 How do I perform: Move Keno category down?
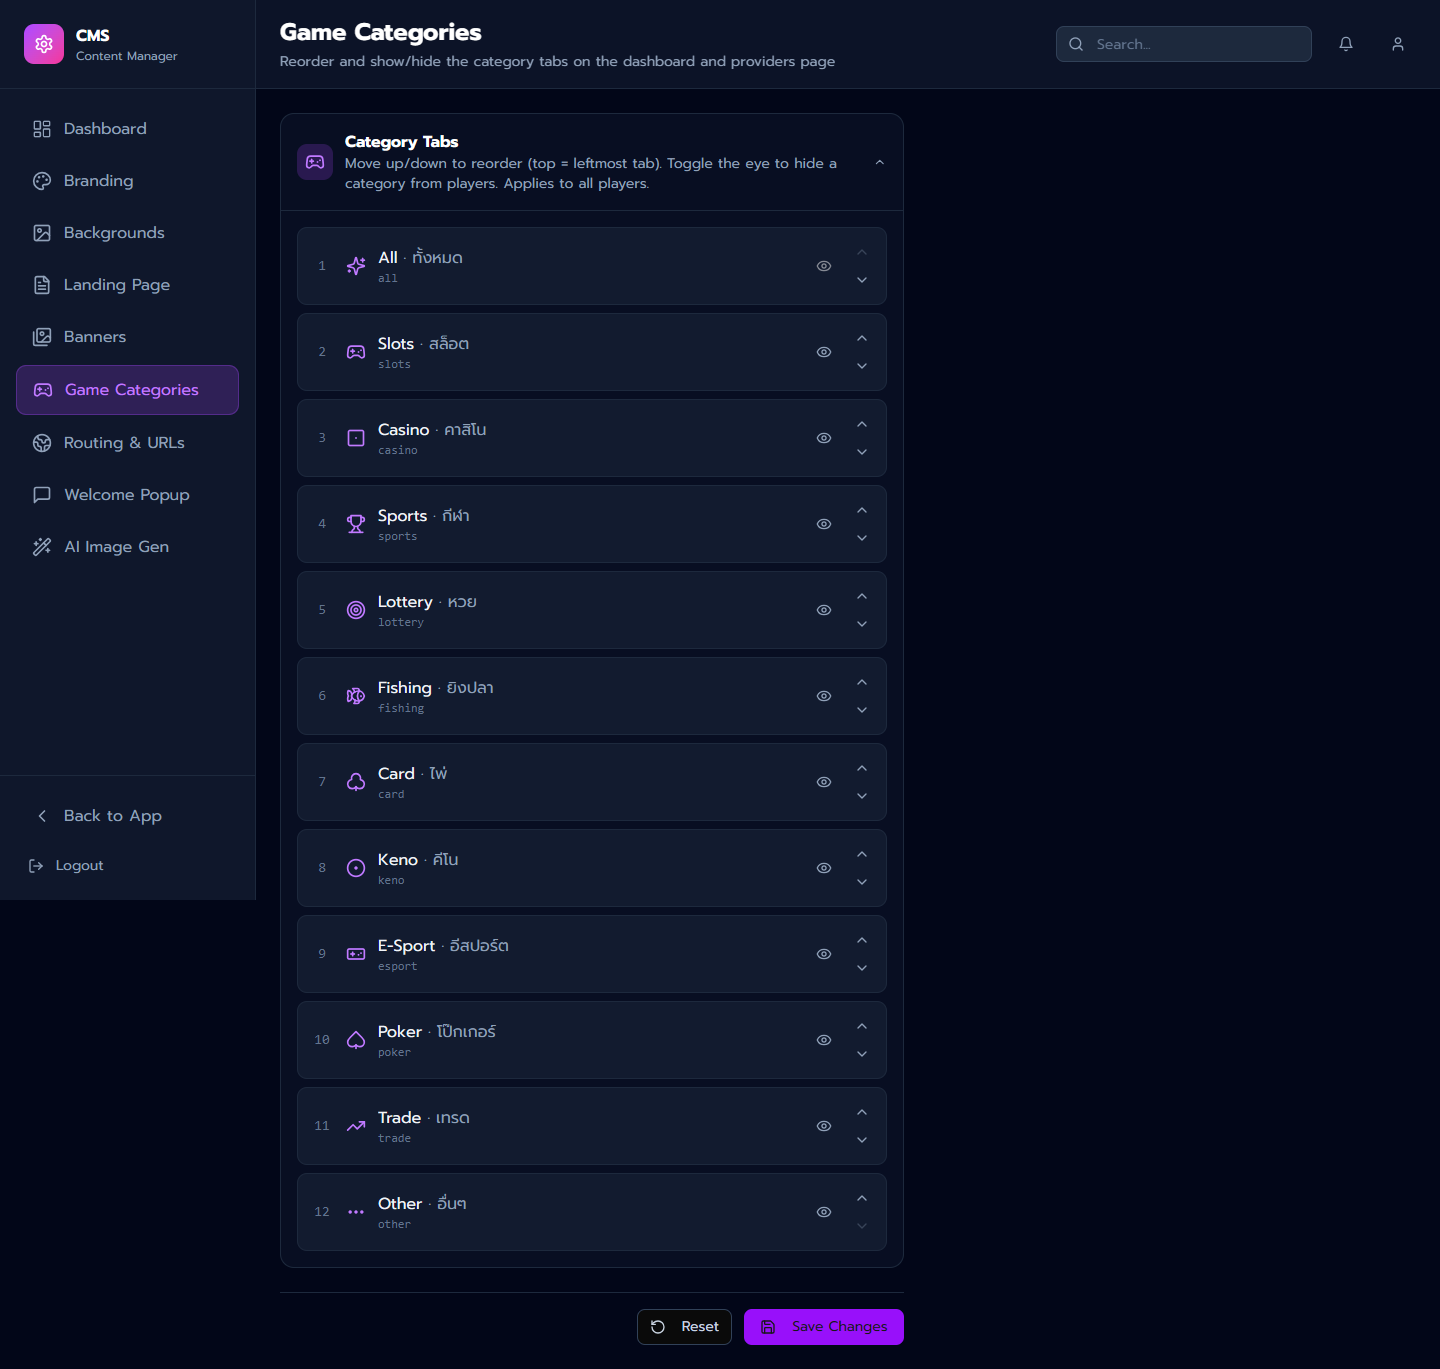862,882
